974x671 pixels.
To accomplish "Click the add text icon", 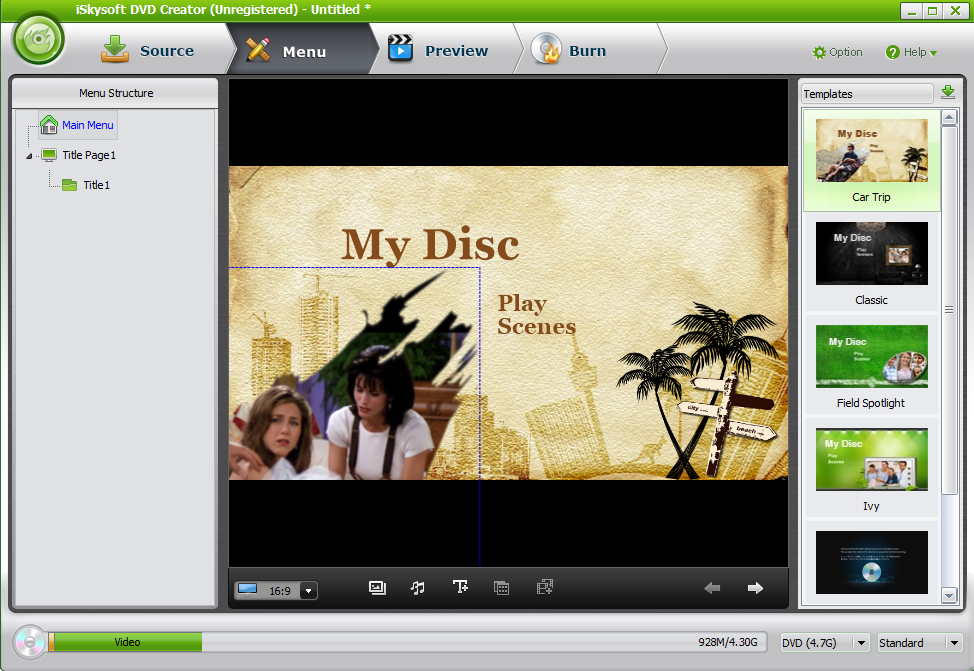I will (460, 588).
